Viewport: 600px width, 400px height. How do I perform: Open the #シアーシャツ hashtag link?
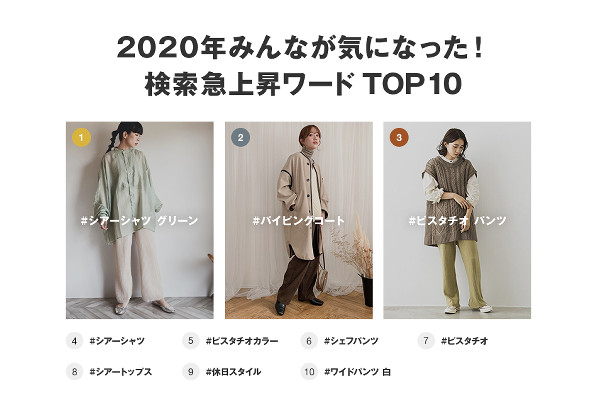coord(117,341)
